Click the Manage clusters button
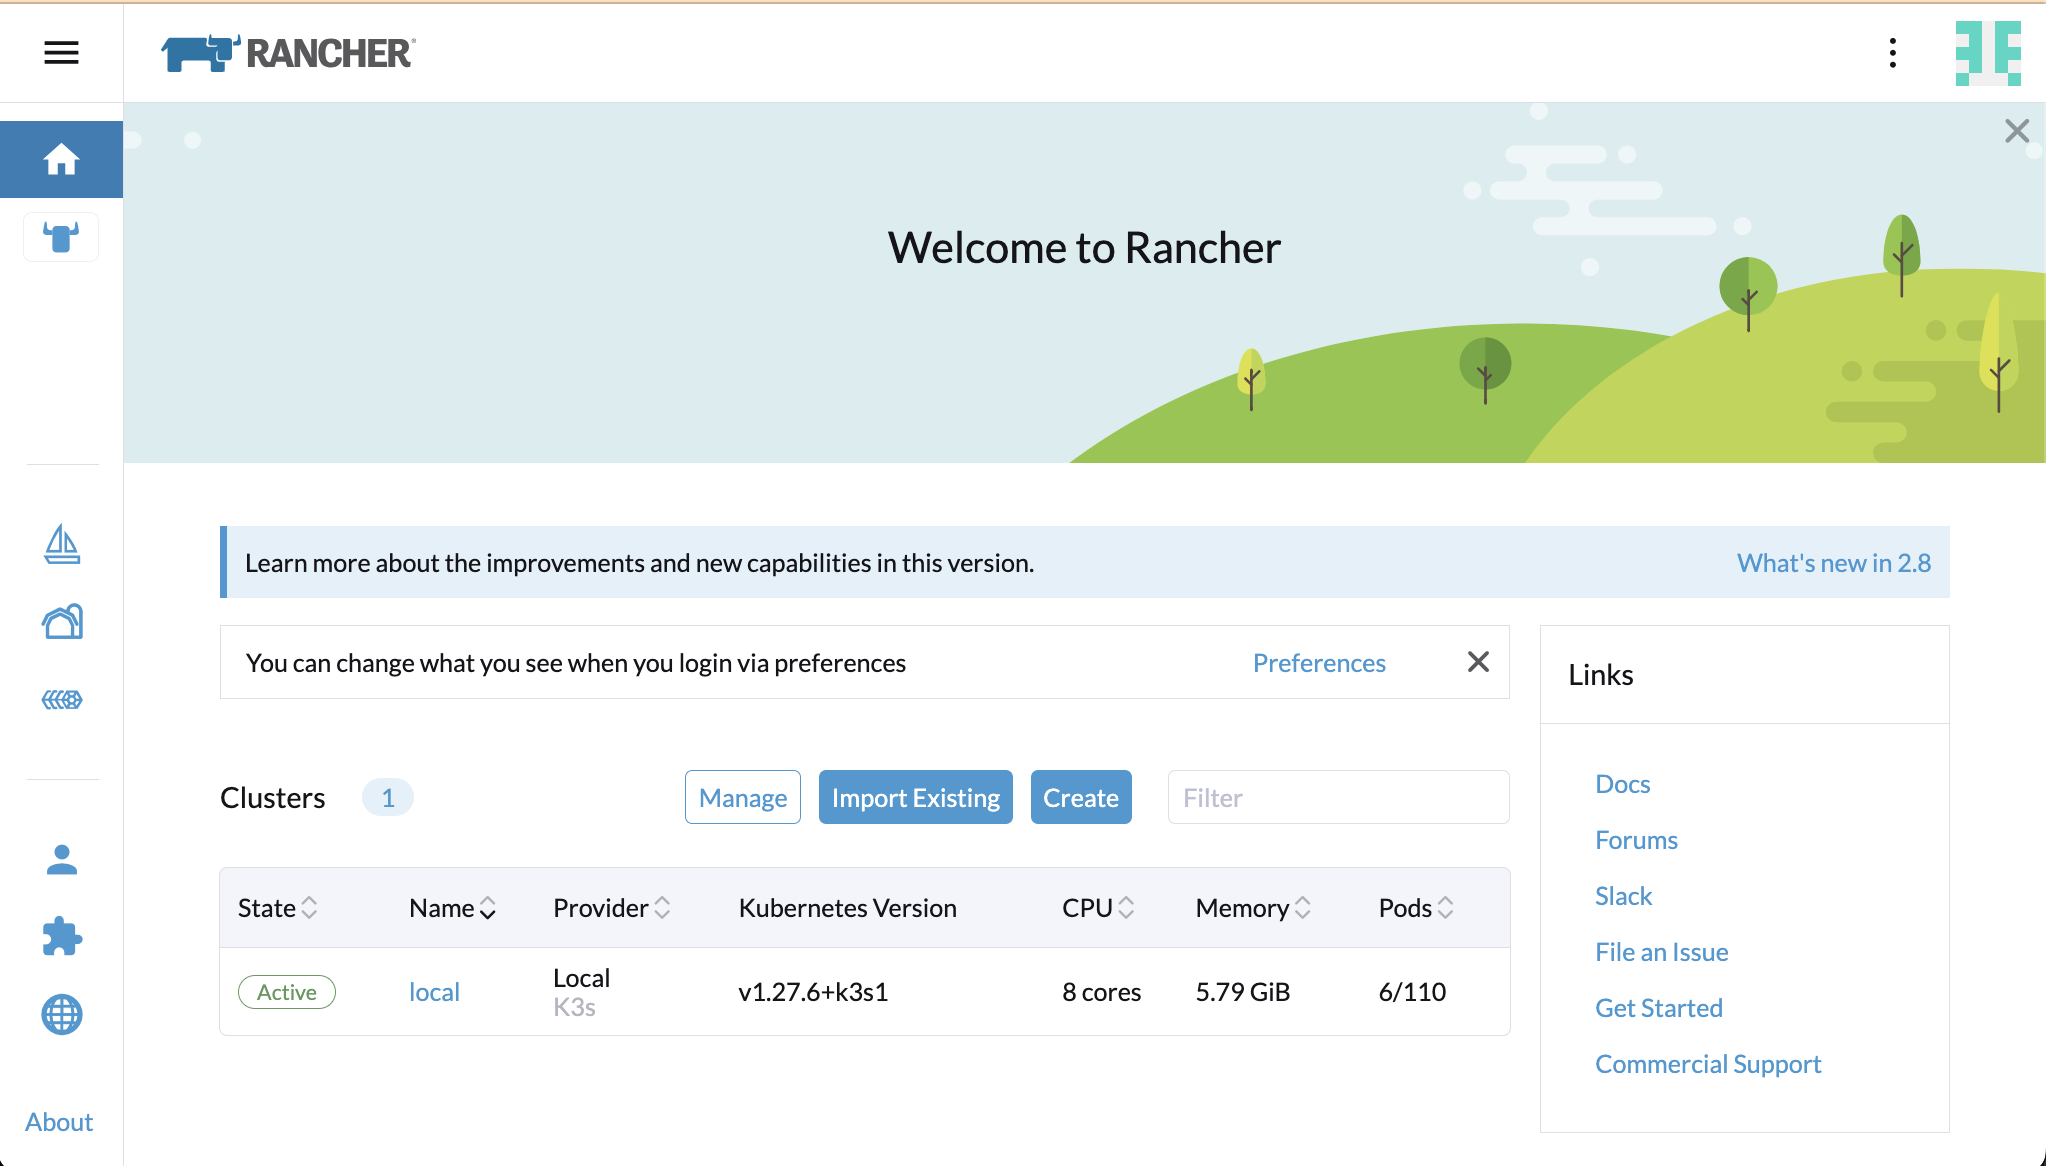The height and width of the screenshot is (1166, 2046). 743,797
